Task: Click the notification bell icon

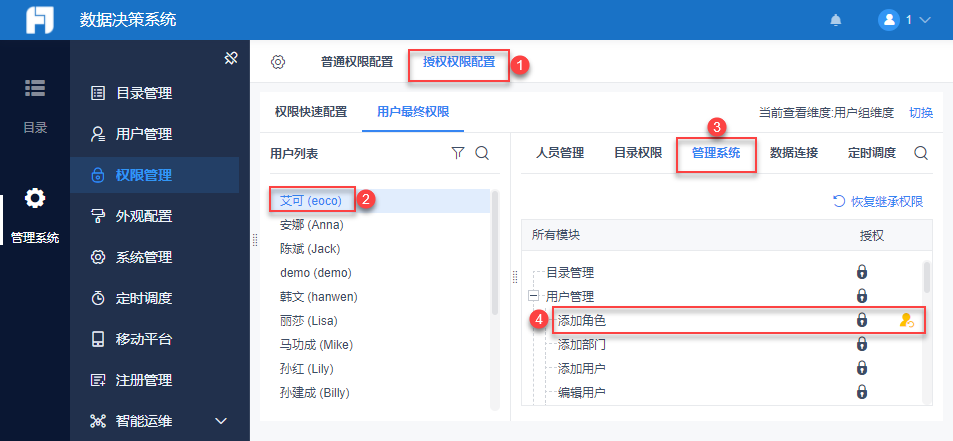Action: 835,20
